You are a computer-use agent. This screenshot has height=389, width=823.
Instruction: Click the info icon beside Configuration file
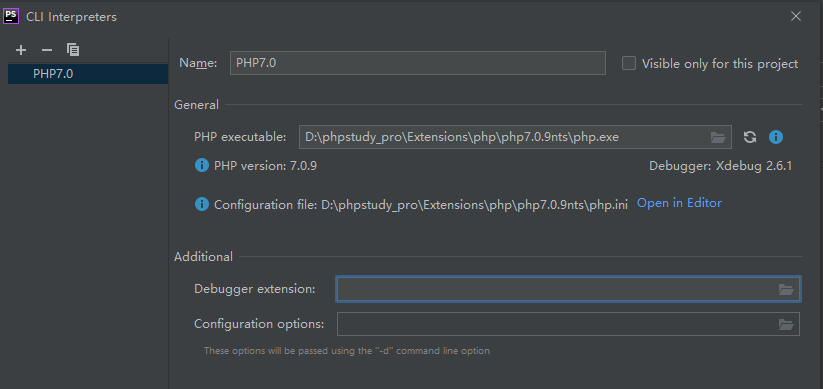[x=202, y=204]
